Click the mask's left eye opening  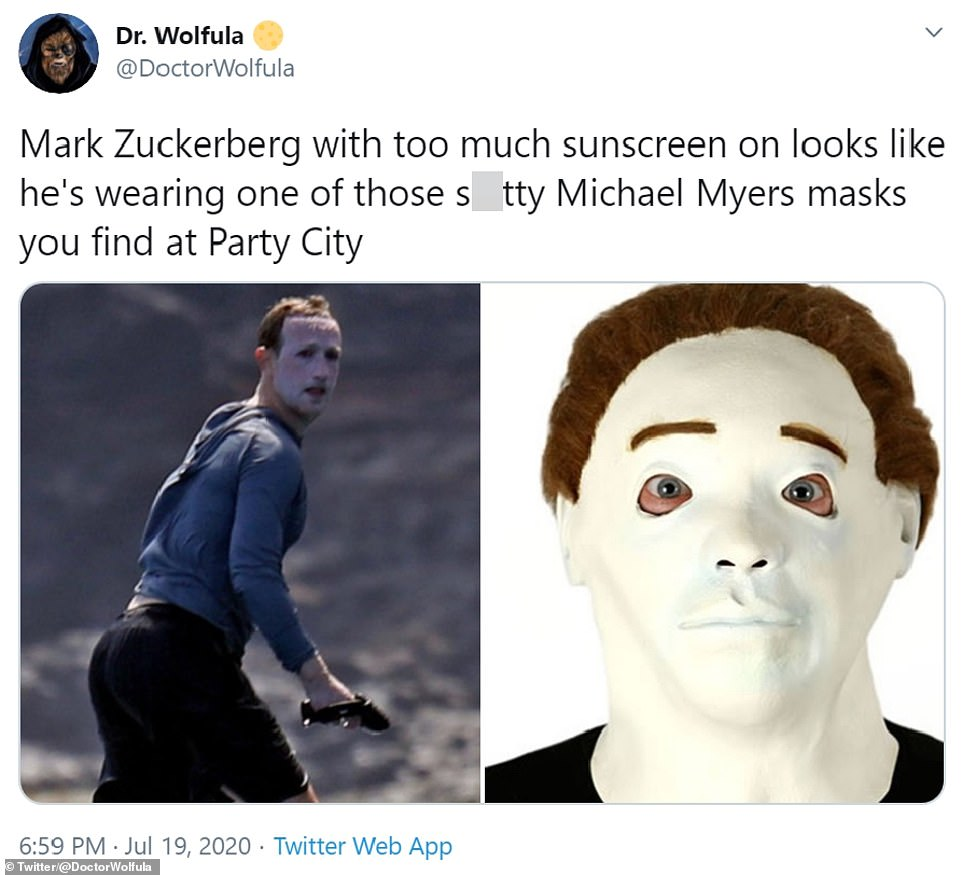click(666, 492)
